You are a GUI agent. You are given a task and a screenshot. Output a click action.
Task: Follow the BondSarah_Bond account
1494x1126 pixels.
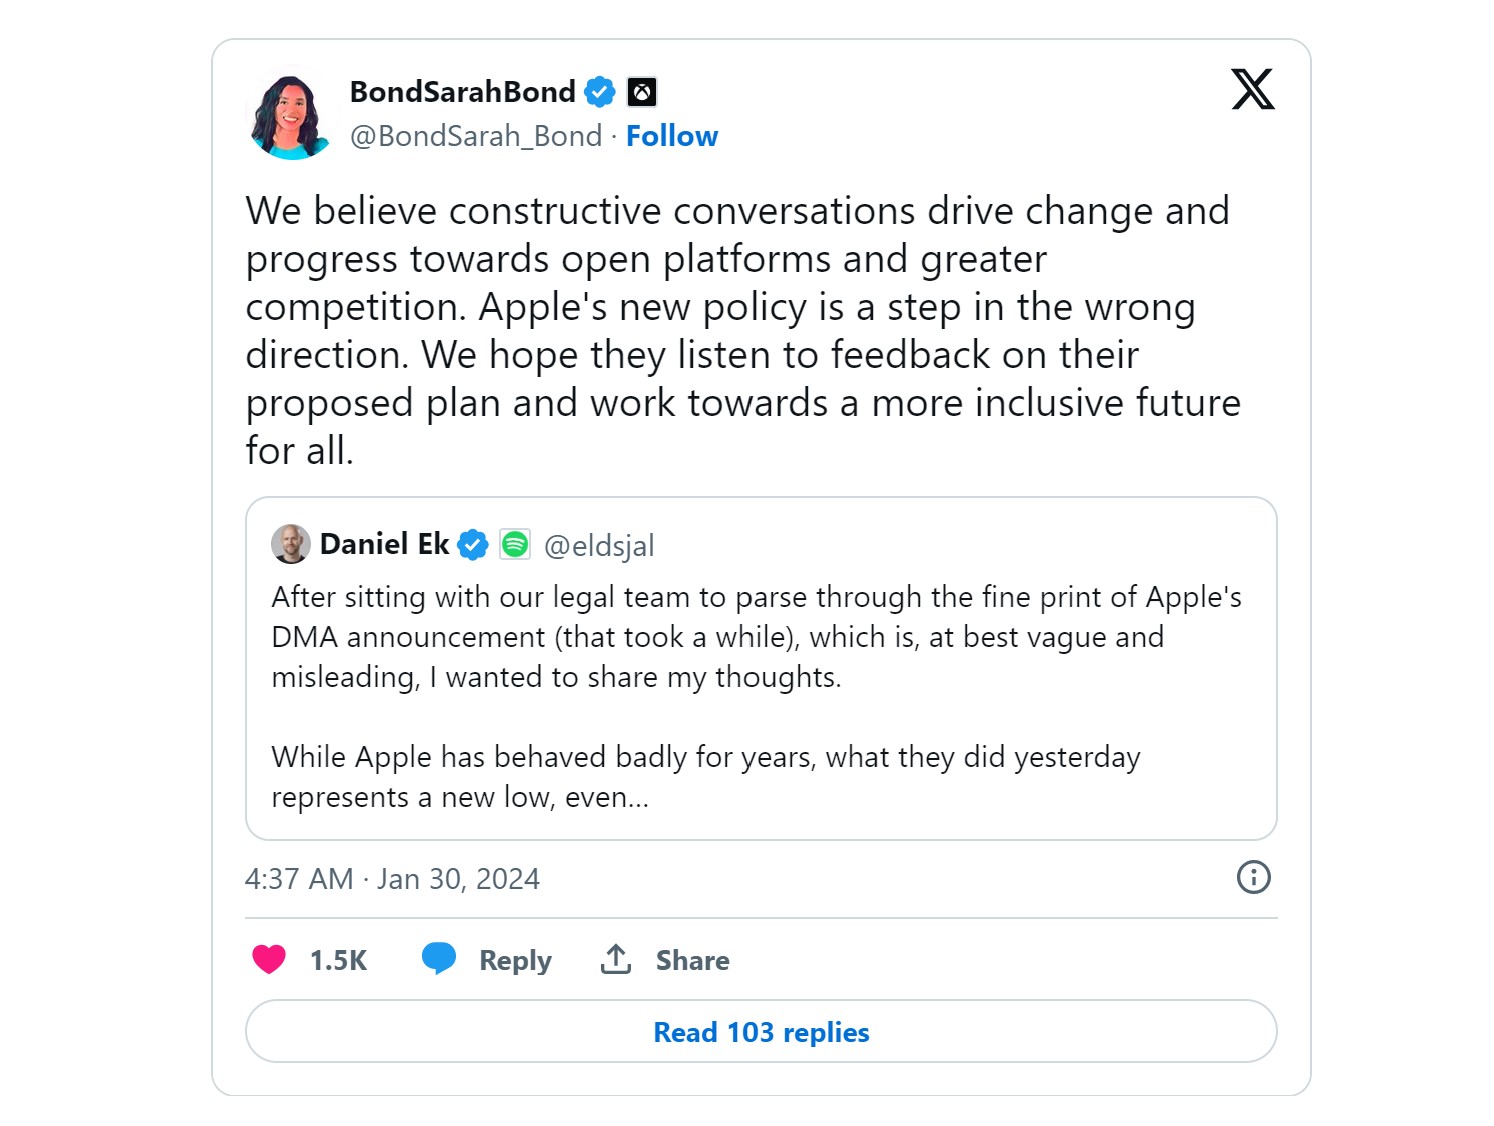click(671, 136)
